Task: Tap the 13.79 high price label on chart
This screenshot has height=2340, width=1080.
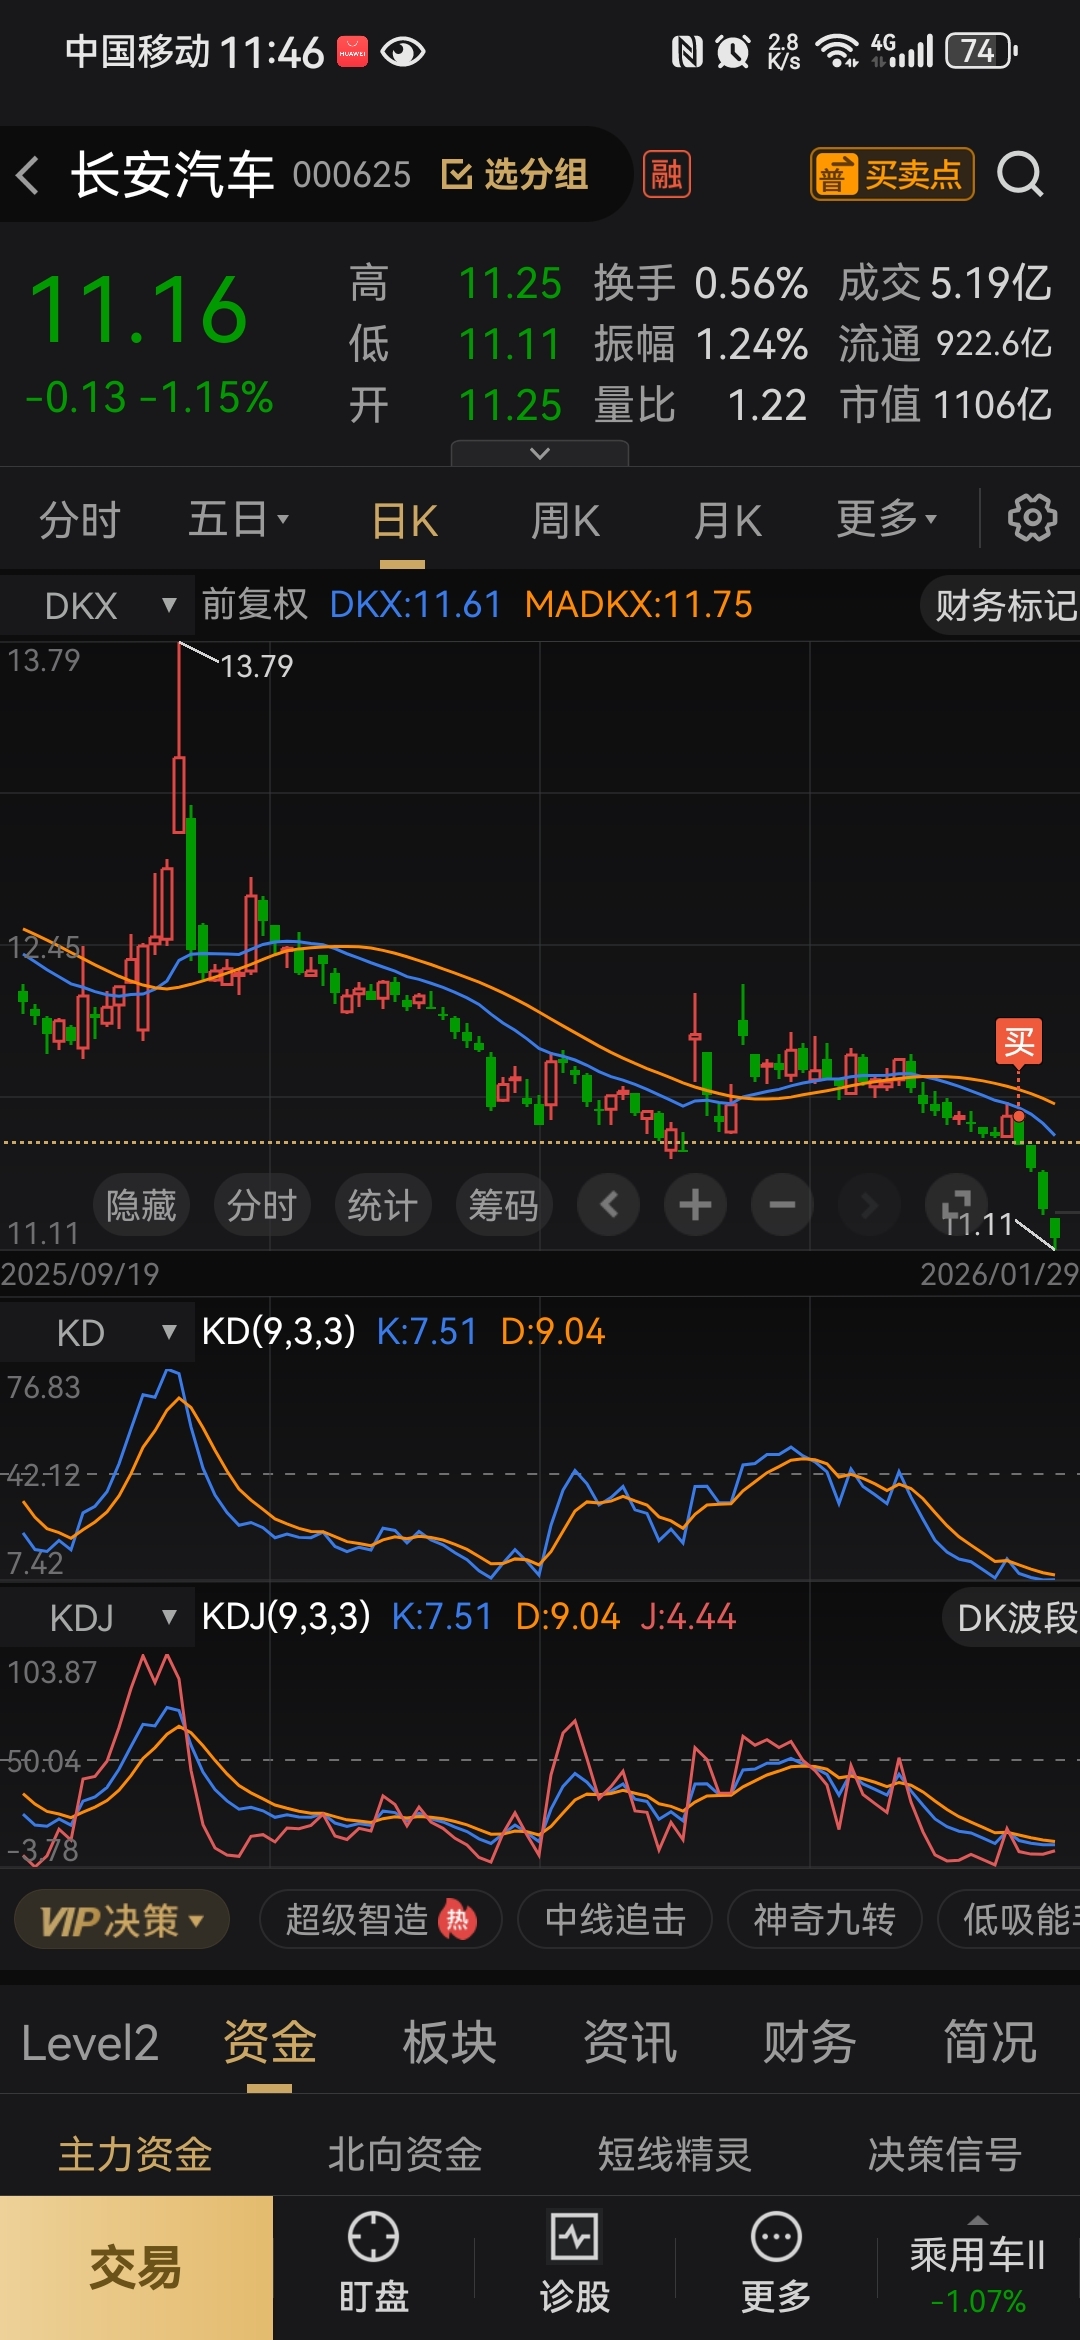Action: [x=257, y=666]
